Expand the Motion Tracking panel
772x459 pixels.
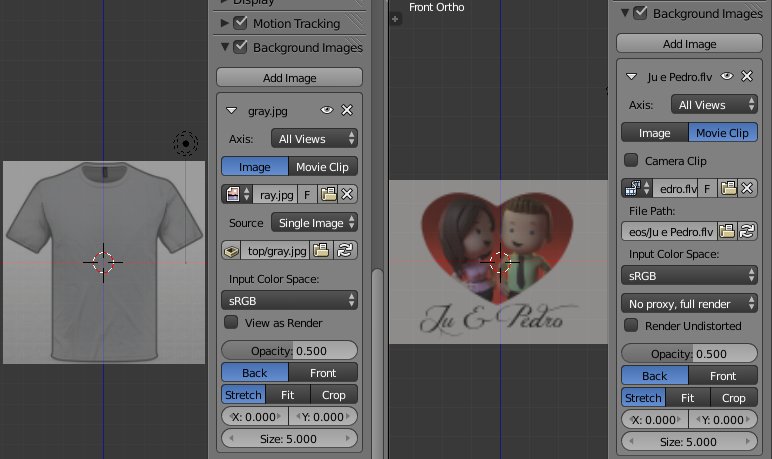[x=225, y=23]
